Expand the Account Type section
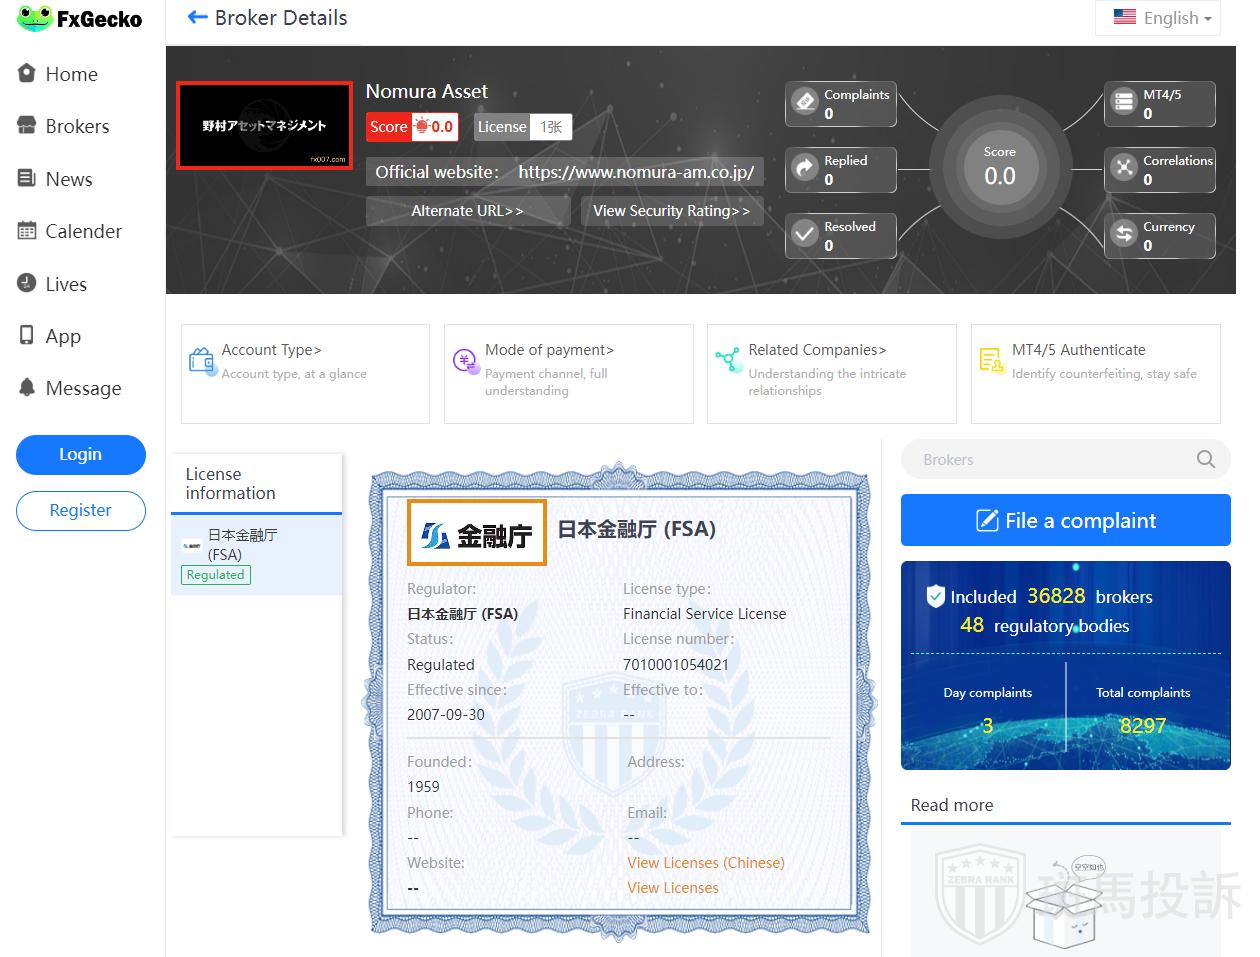The width and height of the screenshot is (1260, 957). click(271, 350)
